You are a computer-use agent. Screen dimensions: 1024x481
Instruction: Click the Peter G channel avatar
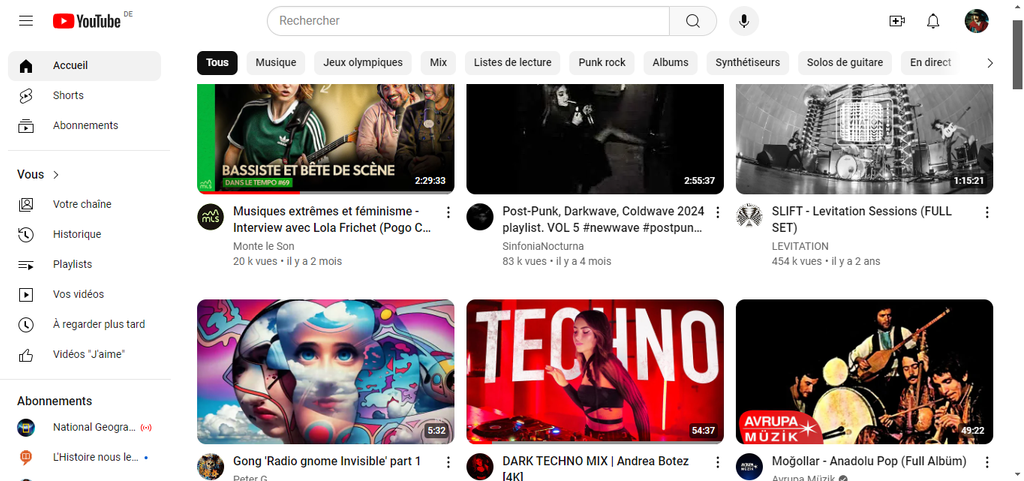[210, 467]
